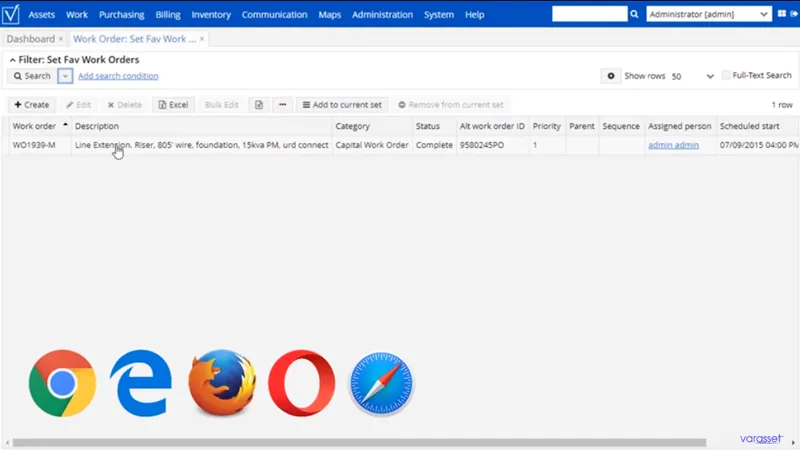Click the Microsoft Edge logo
This screenshot has height=450, width=800.
141,383
